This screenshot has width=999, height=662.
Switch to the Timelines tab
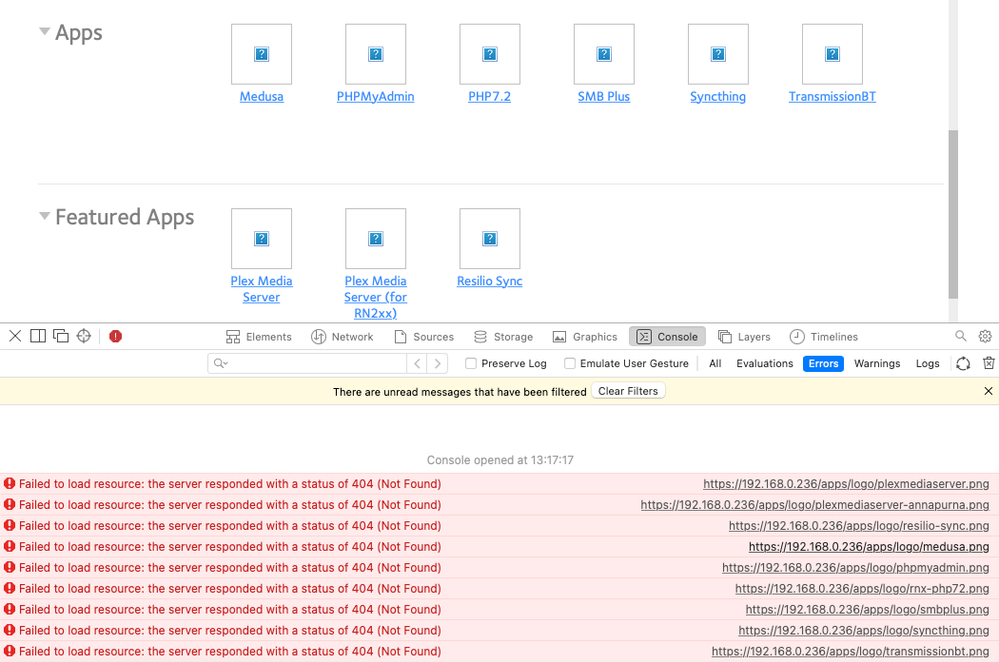tap(824, 336)
